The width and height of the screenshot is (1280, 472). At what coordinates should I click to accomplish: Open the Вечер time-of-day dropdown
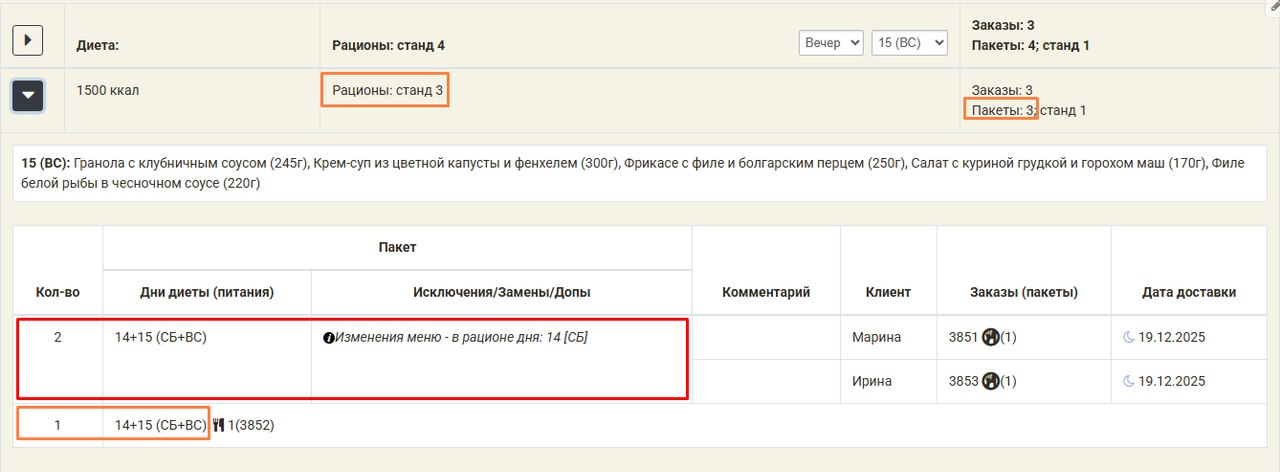coord(830,43)
